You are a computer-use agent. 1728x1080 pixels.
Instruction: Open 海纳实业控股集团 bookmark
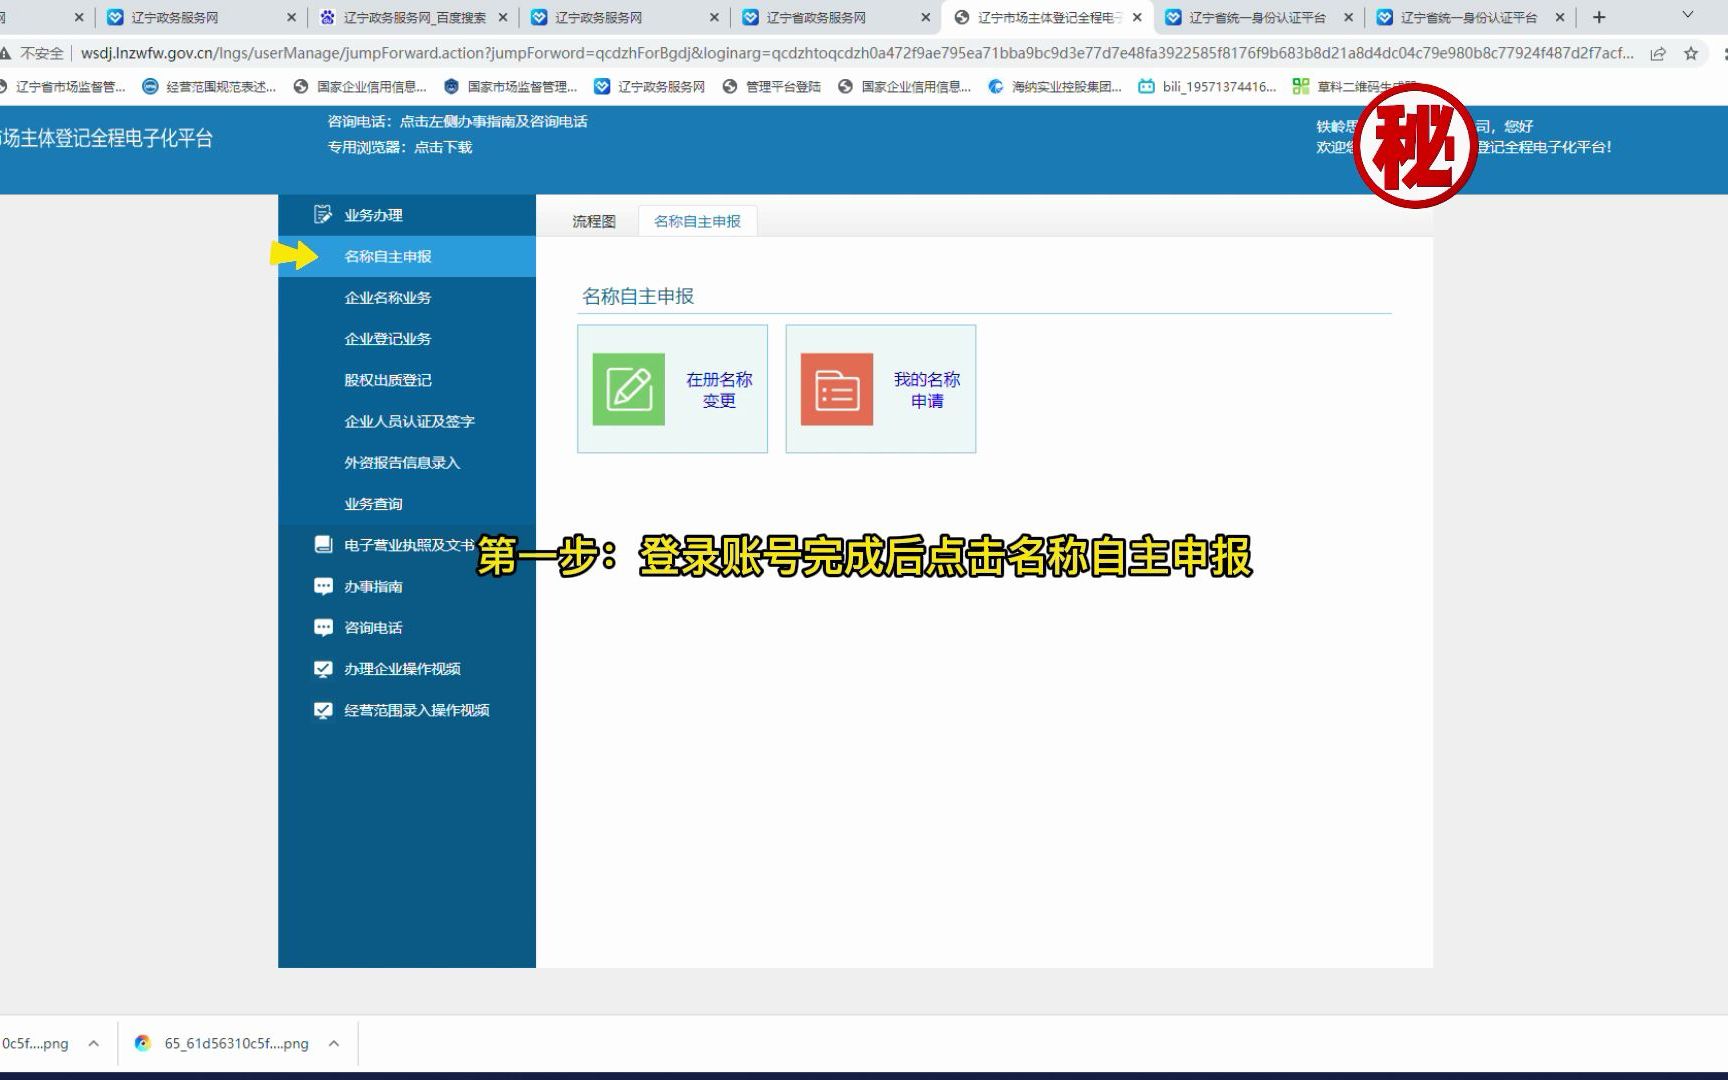click(1055, 87)
